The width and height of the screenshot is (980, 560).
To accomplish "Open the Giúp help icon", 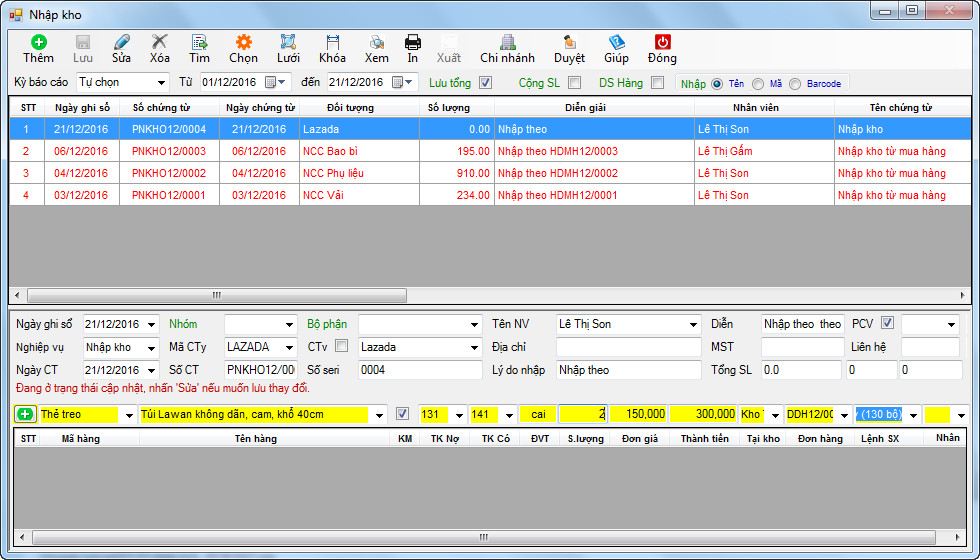I will coord(616,42).
